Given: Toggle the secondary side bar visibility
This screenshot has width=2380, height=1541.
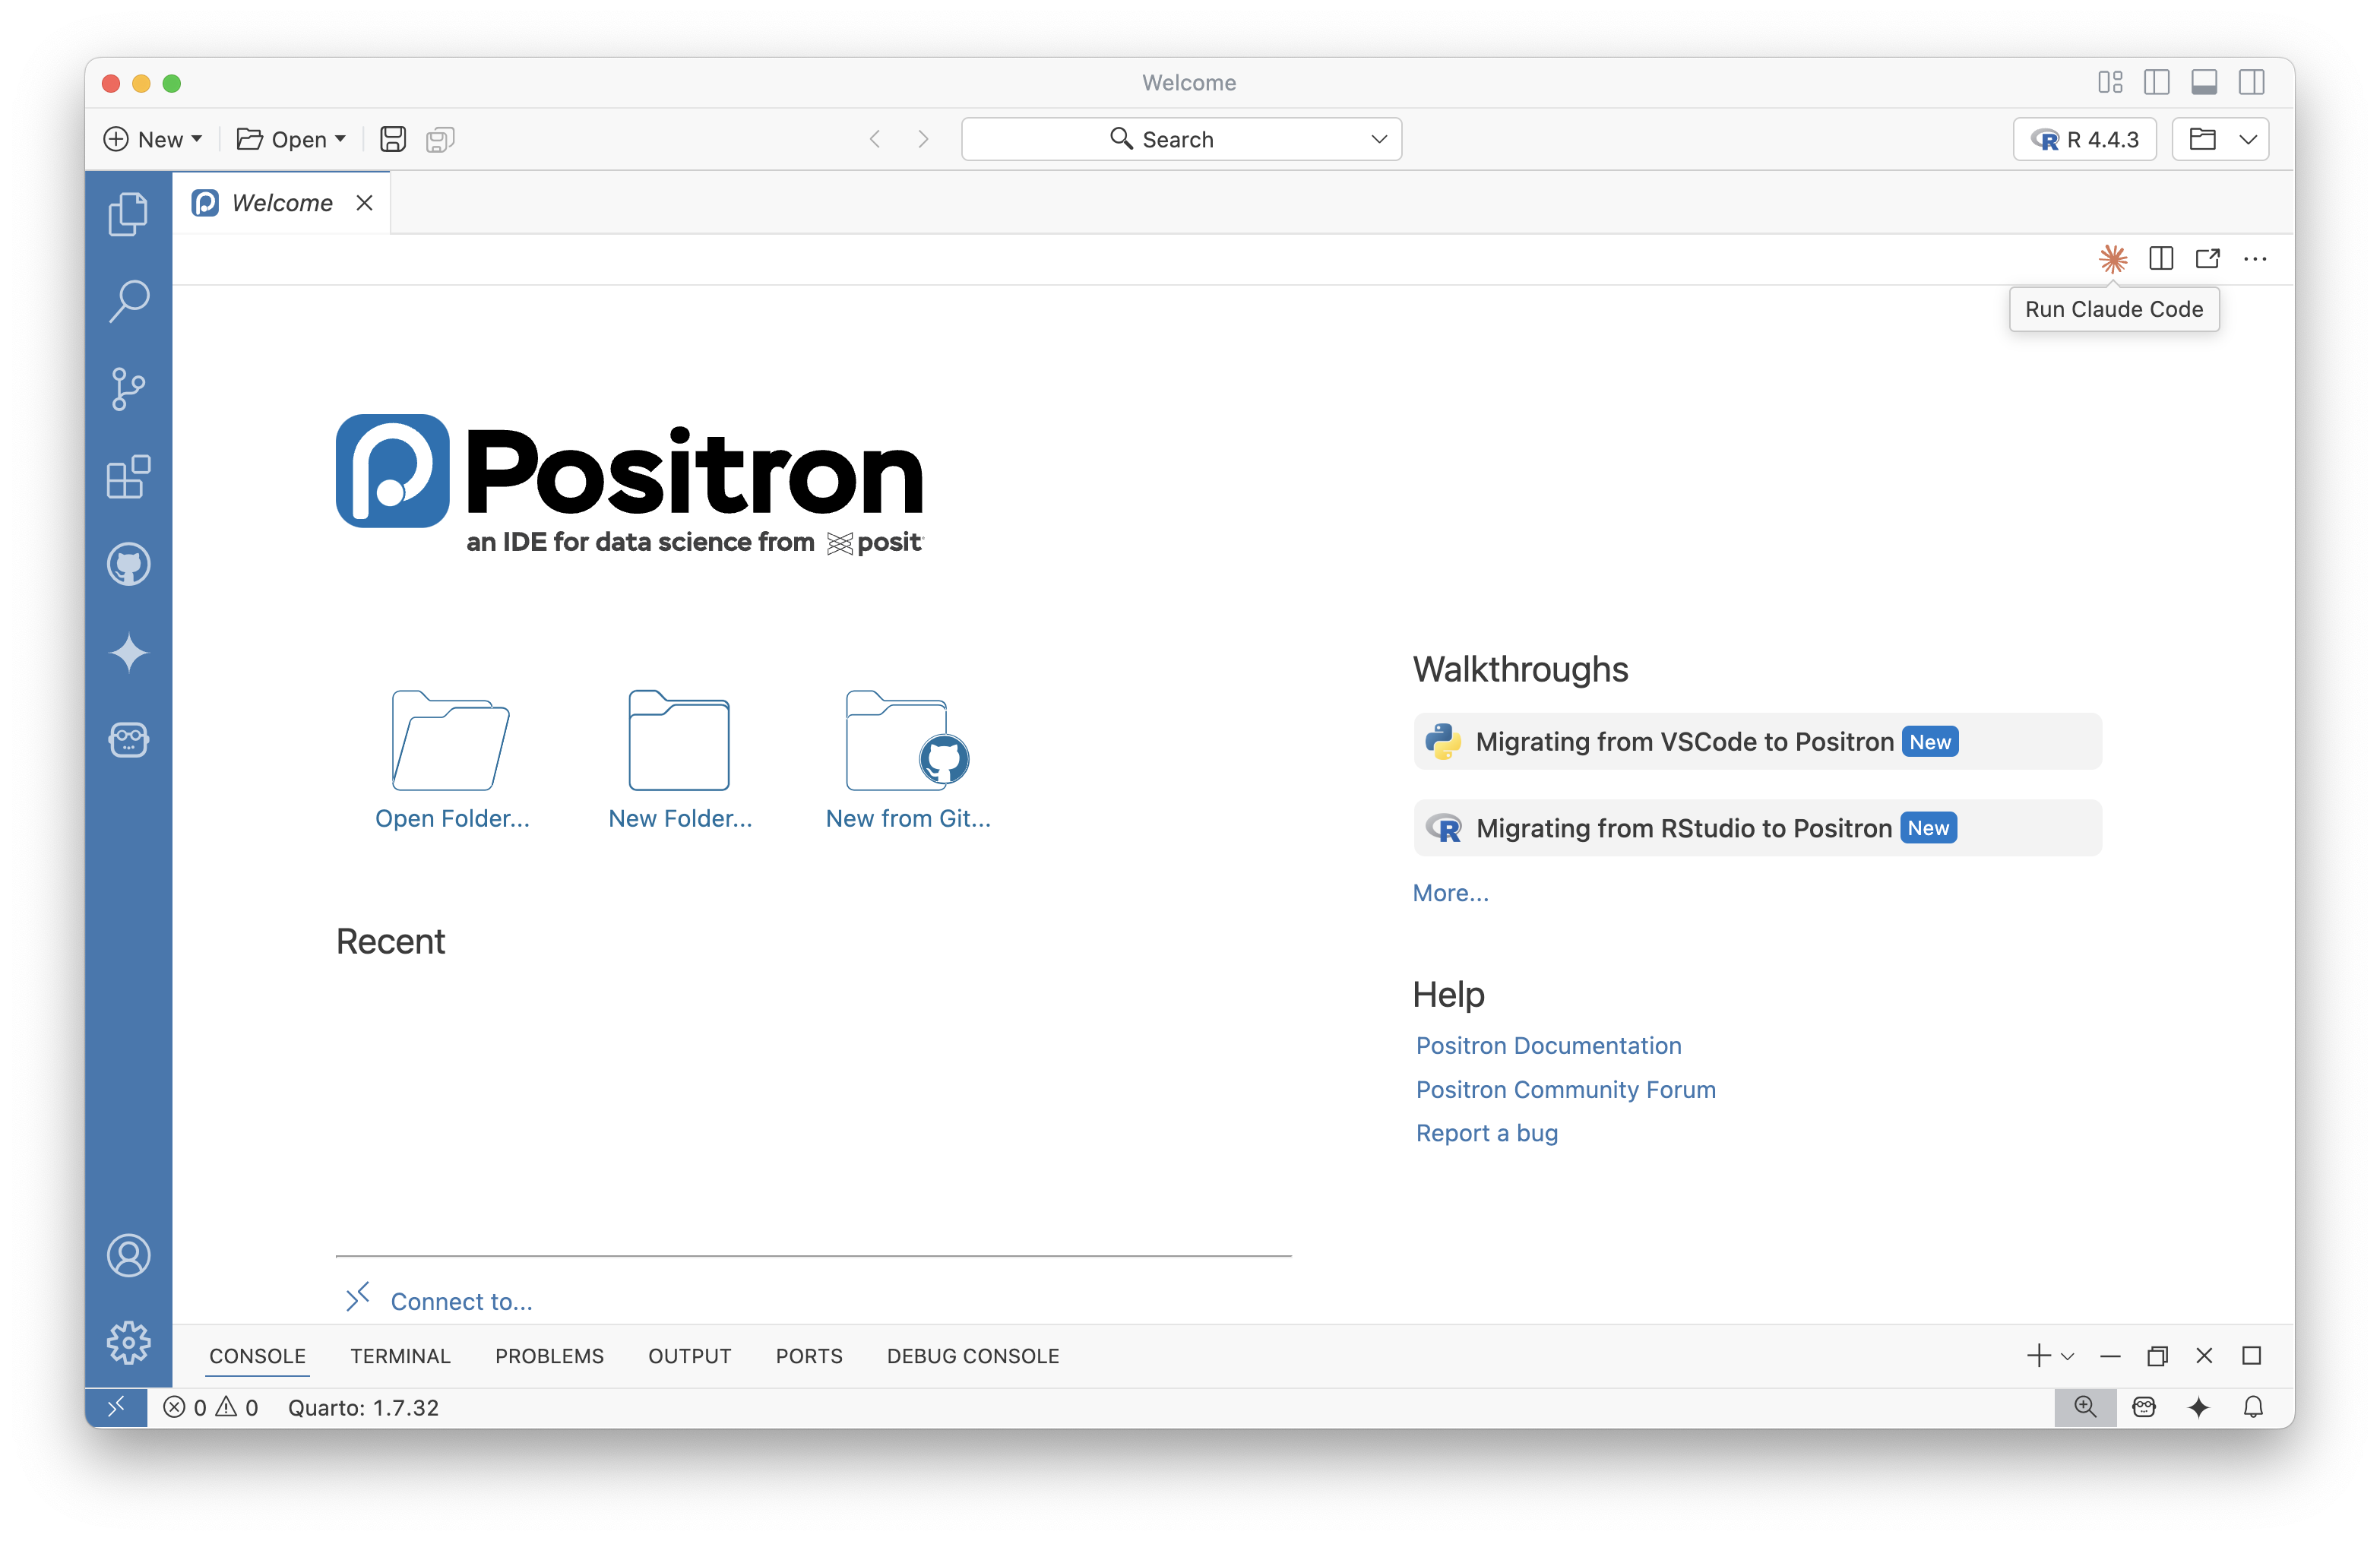Looking at the screenshot, I should (2252, 82).
